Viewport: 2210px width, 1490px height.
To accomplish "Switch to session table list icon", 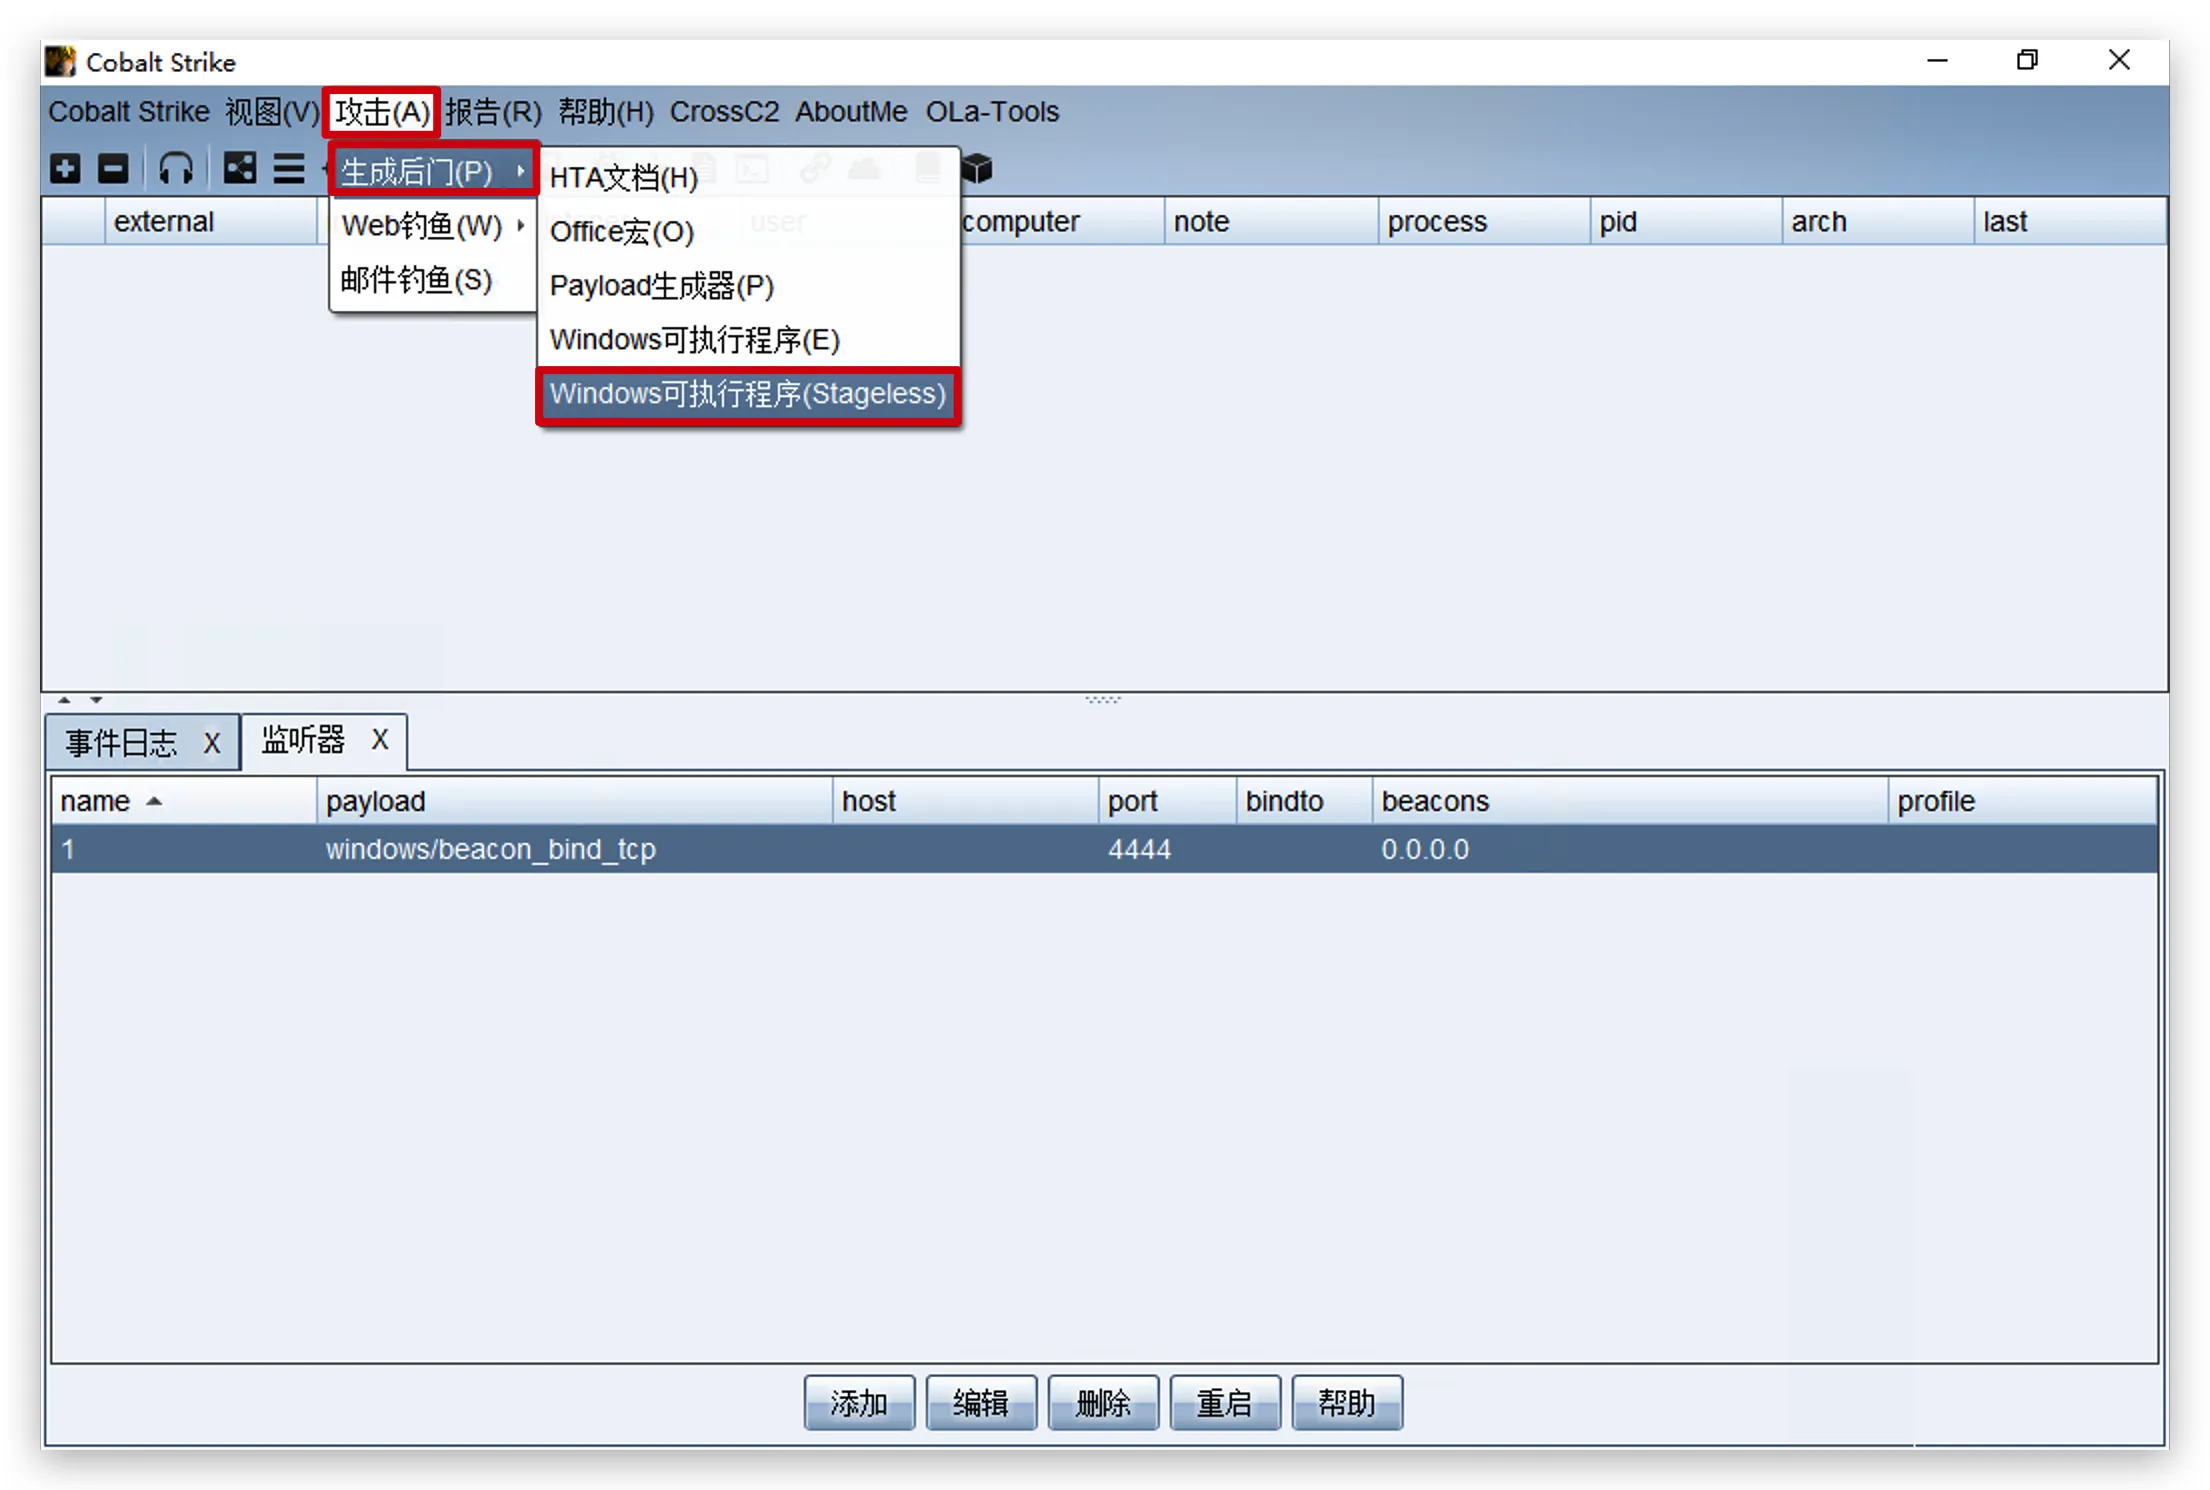I will pos(289,168).
